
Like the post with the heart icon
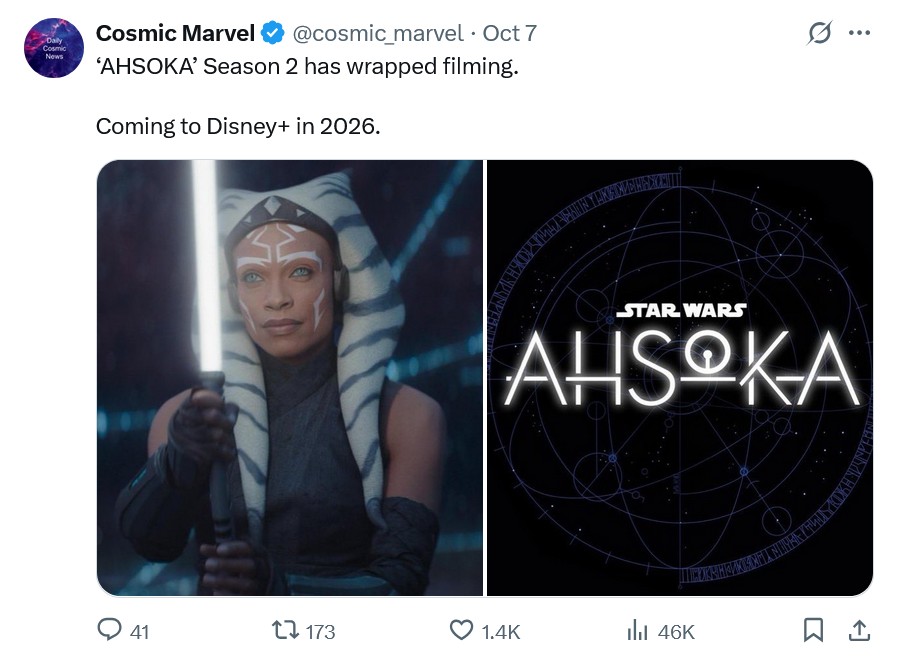click(x=461, y=630)
